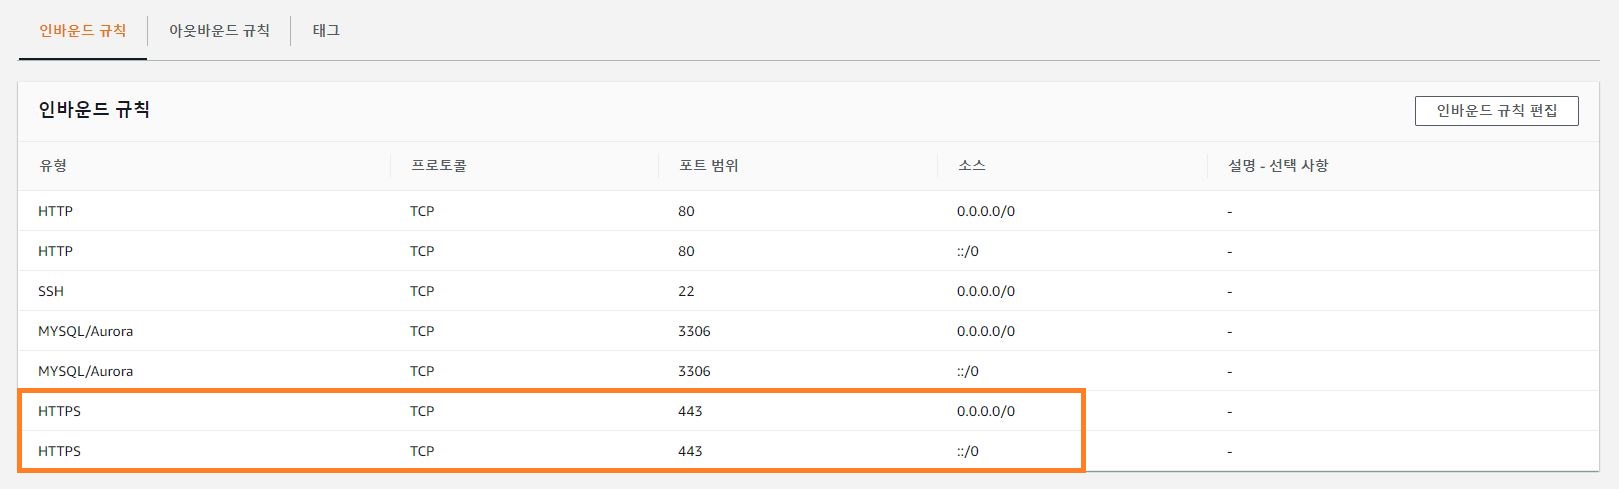This screenshot has width=1619, height=489.
Task: Click the 설명 - 선택 사항 column header
Action: [1278, 165]
